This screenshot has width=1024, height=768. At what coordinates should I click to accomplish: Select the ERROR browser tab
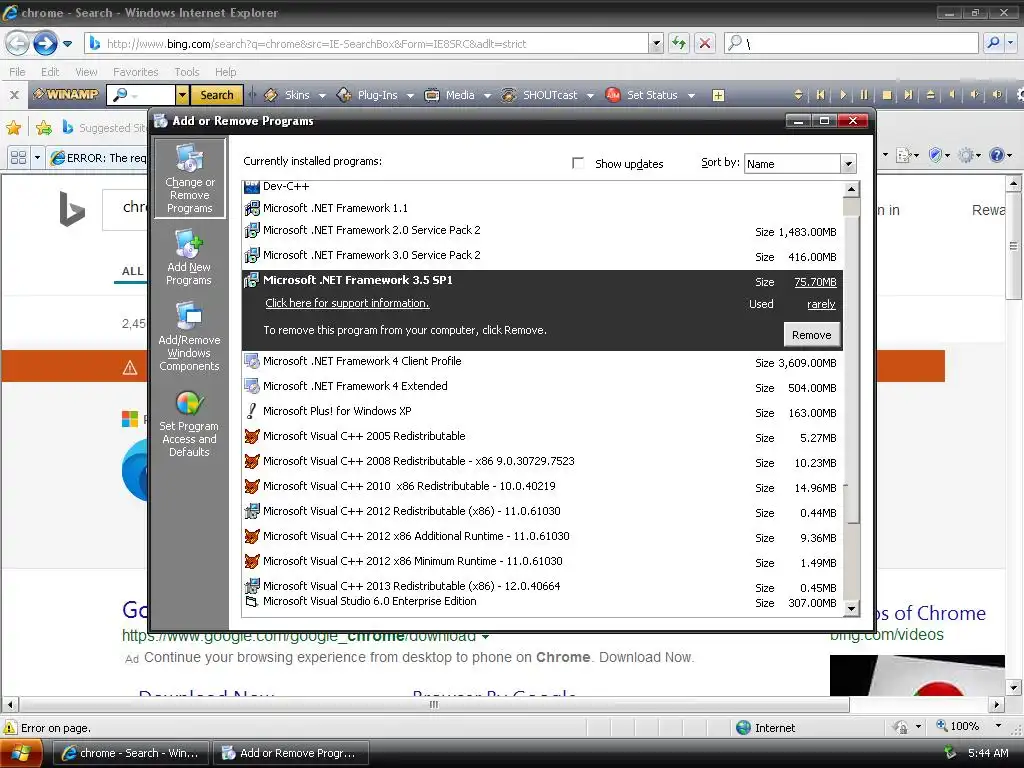click(98, 157)
